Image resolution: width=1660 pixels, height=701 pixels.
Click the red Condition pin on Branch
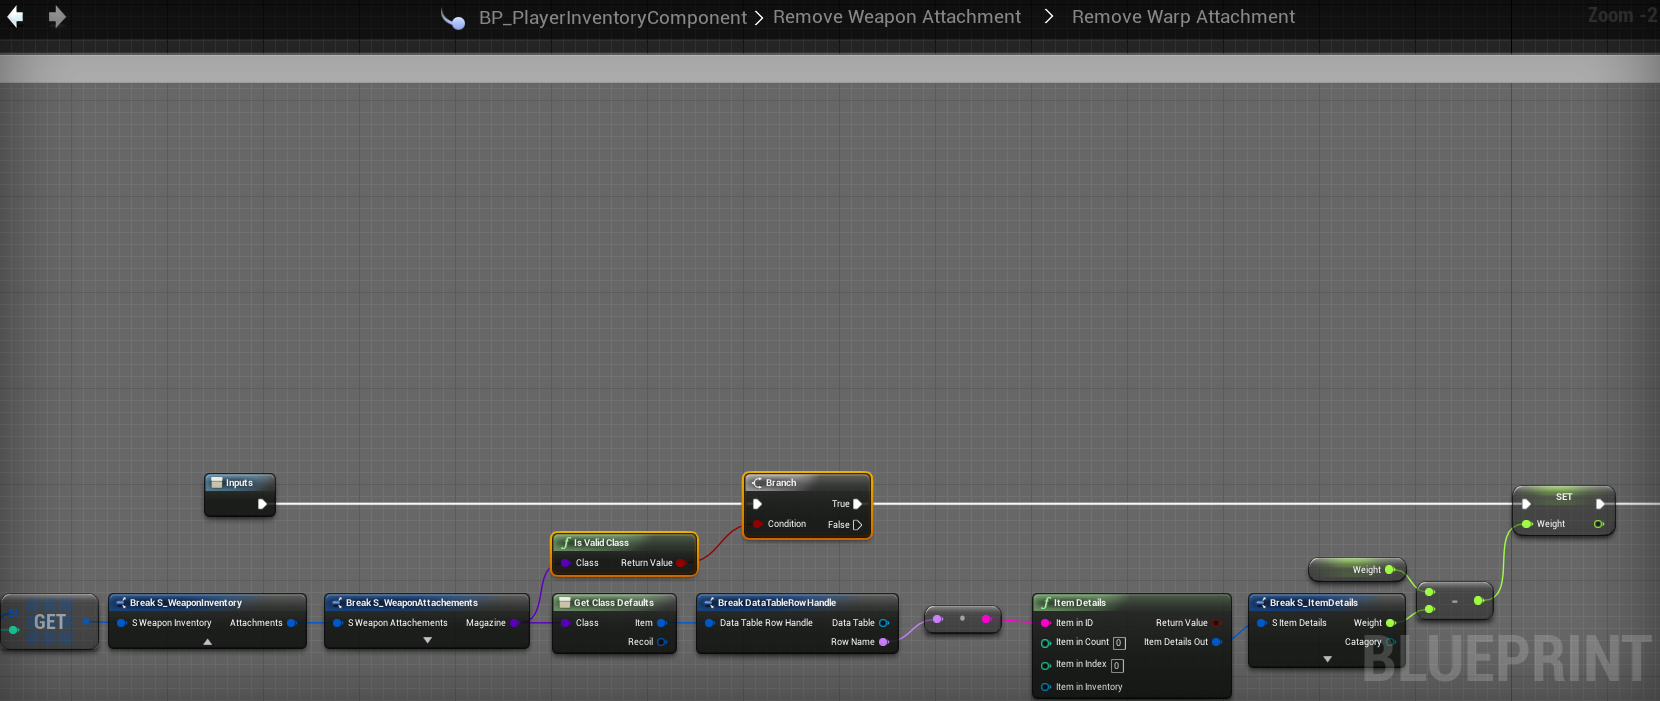758,524
